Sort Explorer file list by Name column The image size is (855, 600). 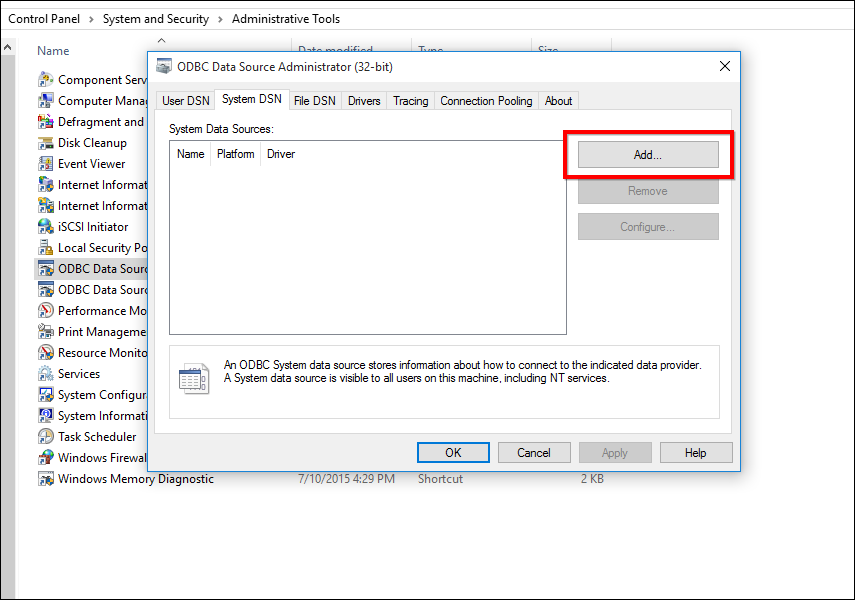pos(53,51)
